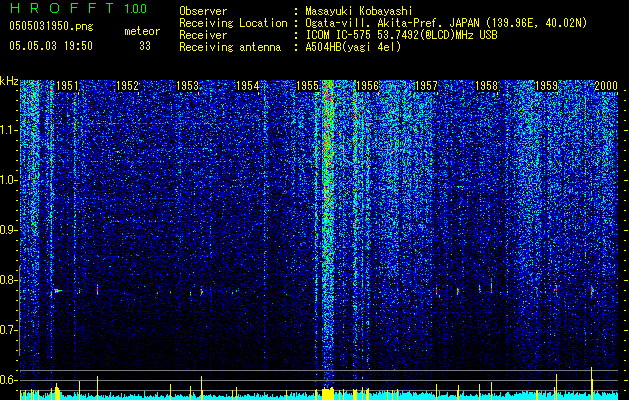Click the 'Observer' field label
629x400 pixels.
(203, 11)
